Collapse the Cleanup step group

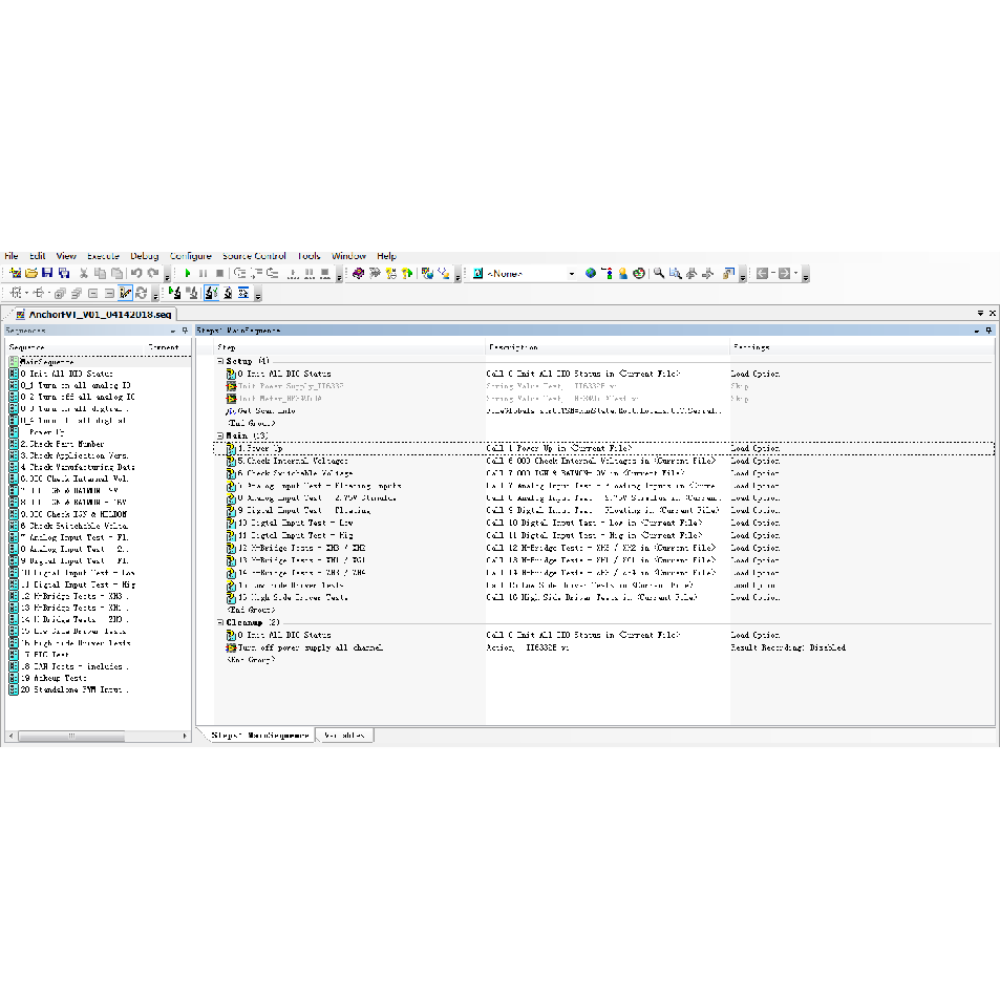(x=221, y=622)
